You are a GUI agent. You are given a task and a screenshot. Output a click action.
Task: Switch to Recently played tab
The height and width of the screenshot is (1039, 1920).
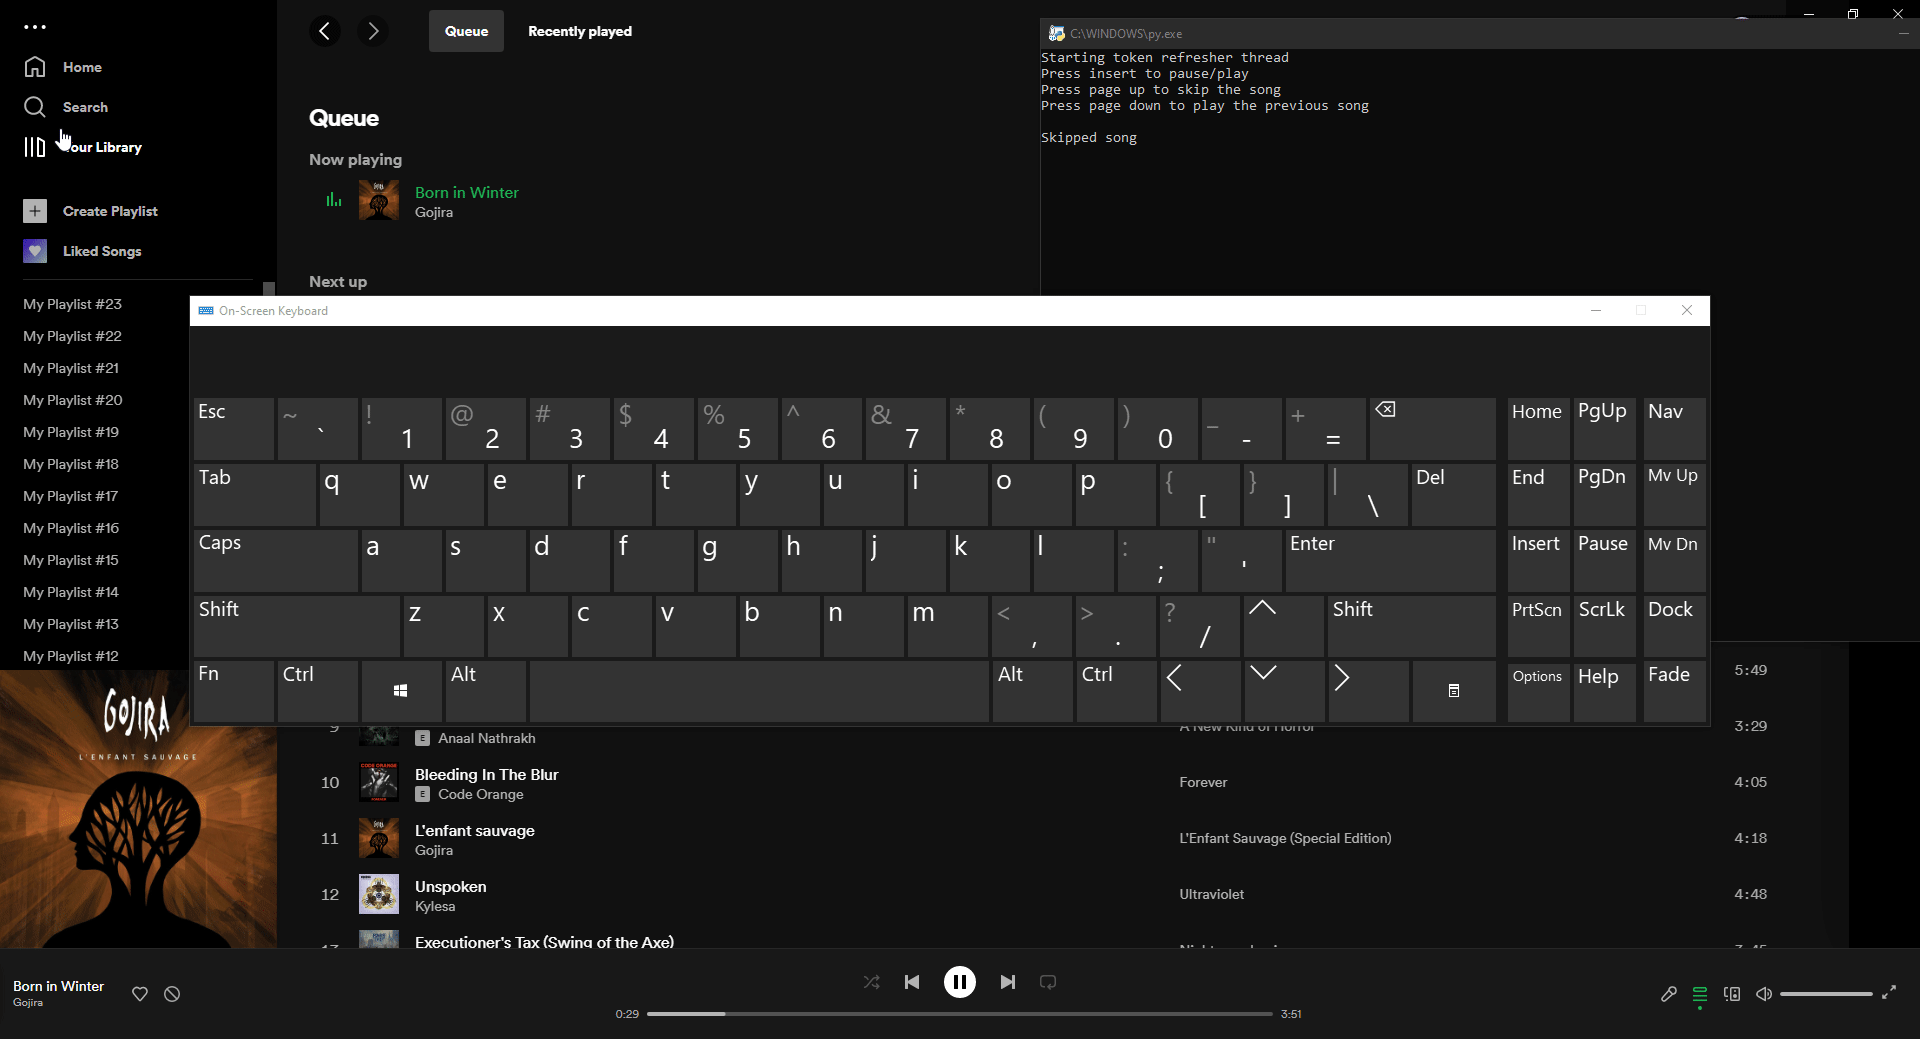point(580,31)
